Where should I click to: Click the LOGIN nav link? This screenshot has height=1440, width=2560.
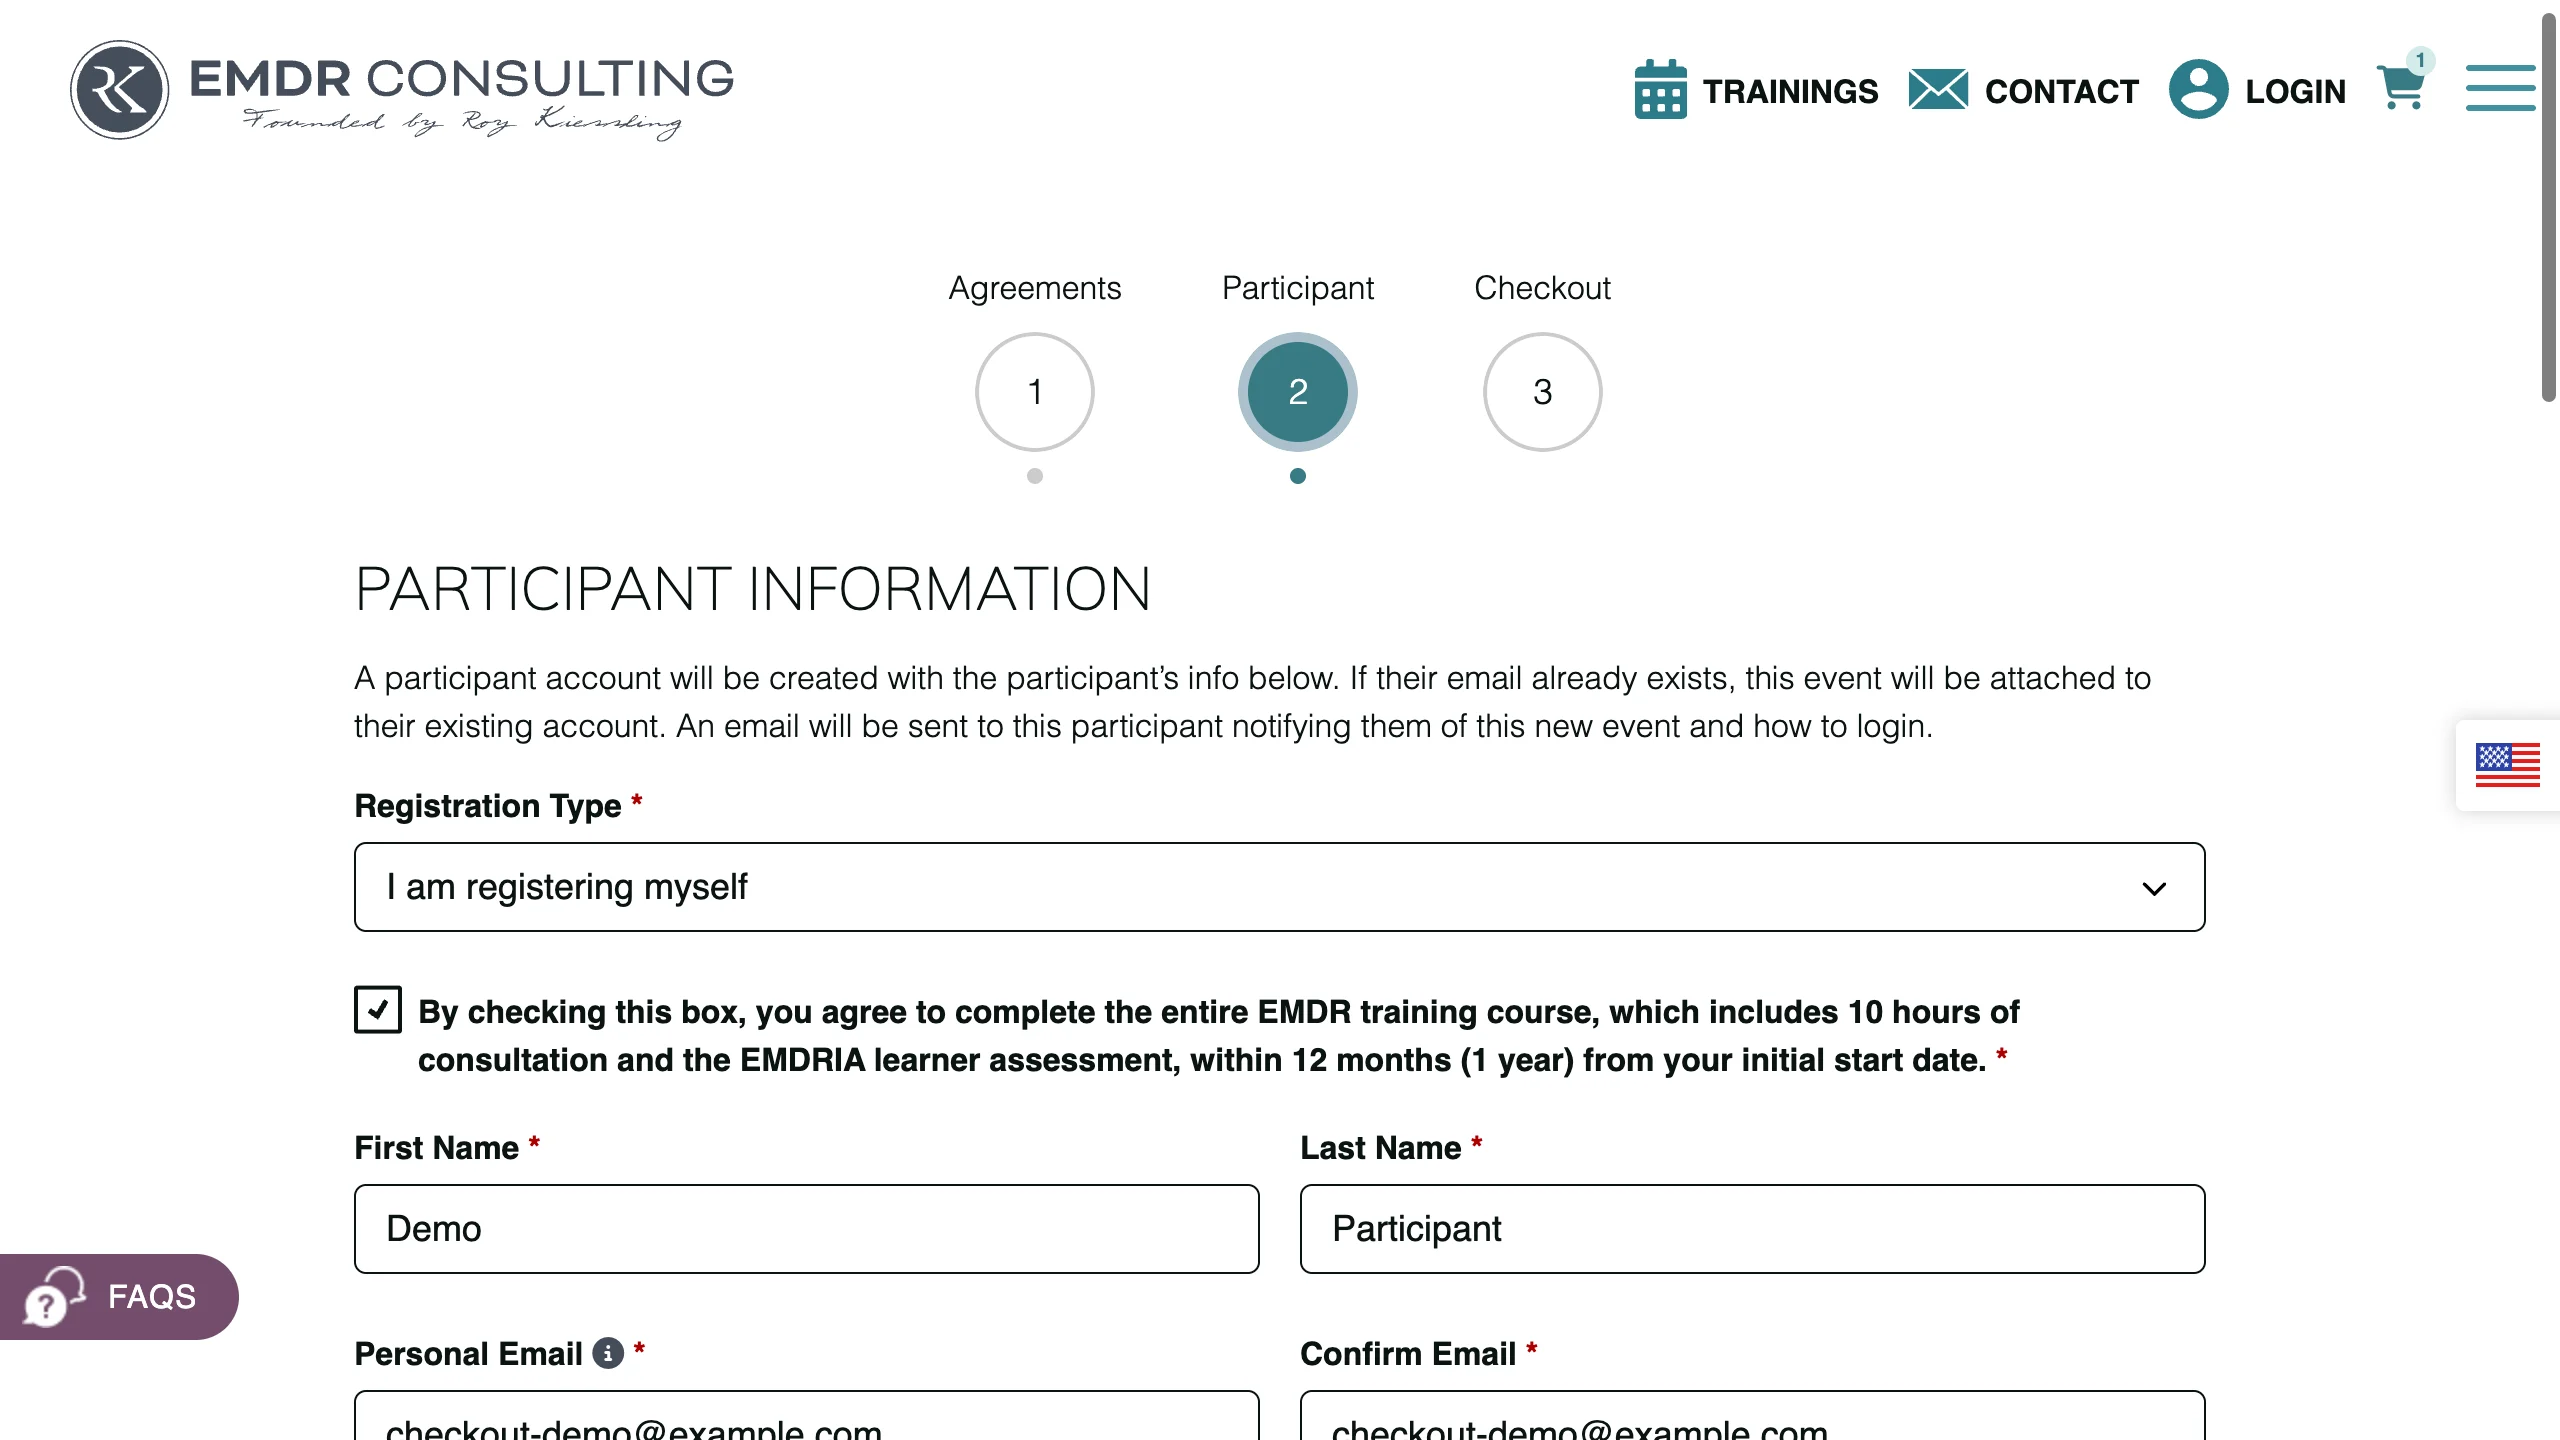[2295, 91]
